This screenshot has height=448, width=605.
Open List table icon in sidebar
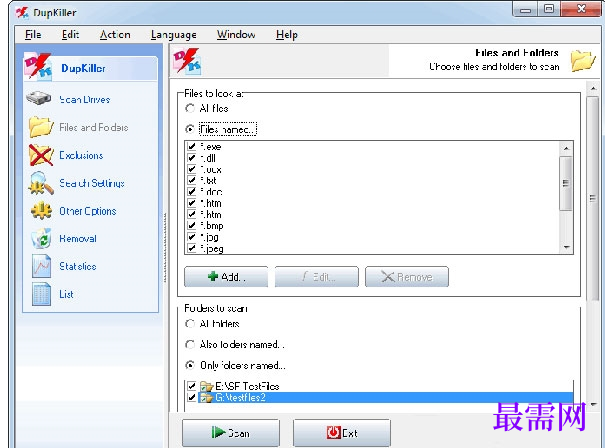(x=41, y=294)
